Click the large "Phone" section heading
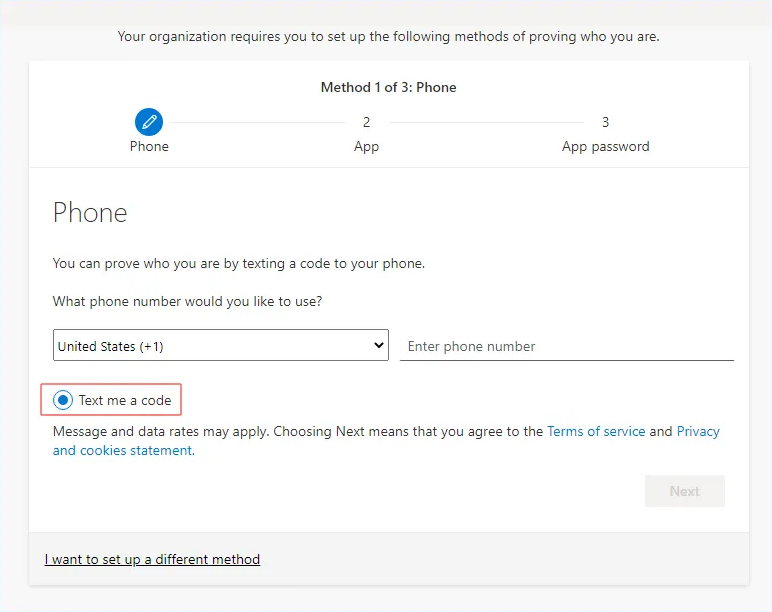Image resolution: width=772 pixels, height=612 pixels. click(90, 213)
